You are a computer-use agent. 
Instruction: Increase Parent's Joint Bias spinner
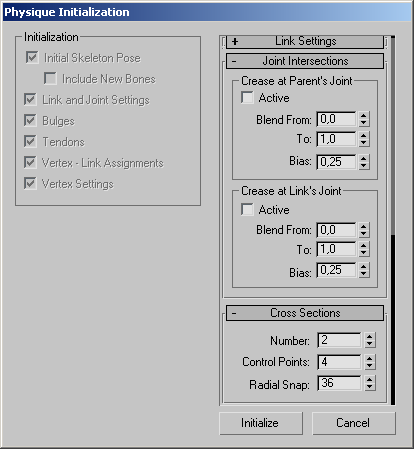[x=364, y=158]
